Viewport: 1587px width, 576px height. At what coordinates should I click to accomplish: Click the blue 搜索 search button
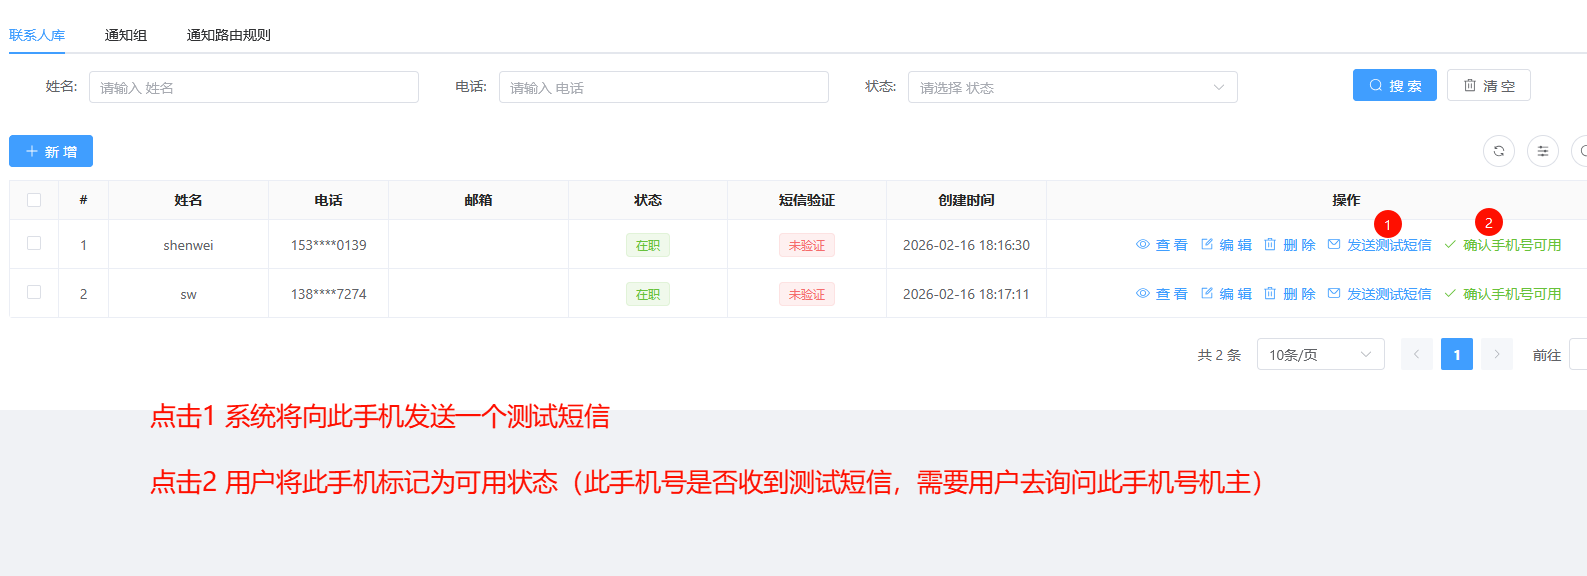1394,86
